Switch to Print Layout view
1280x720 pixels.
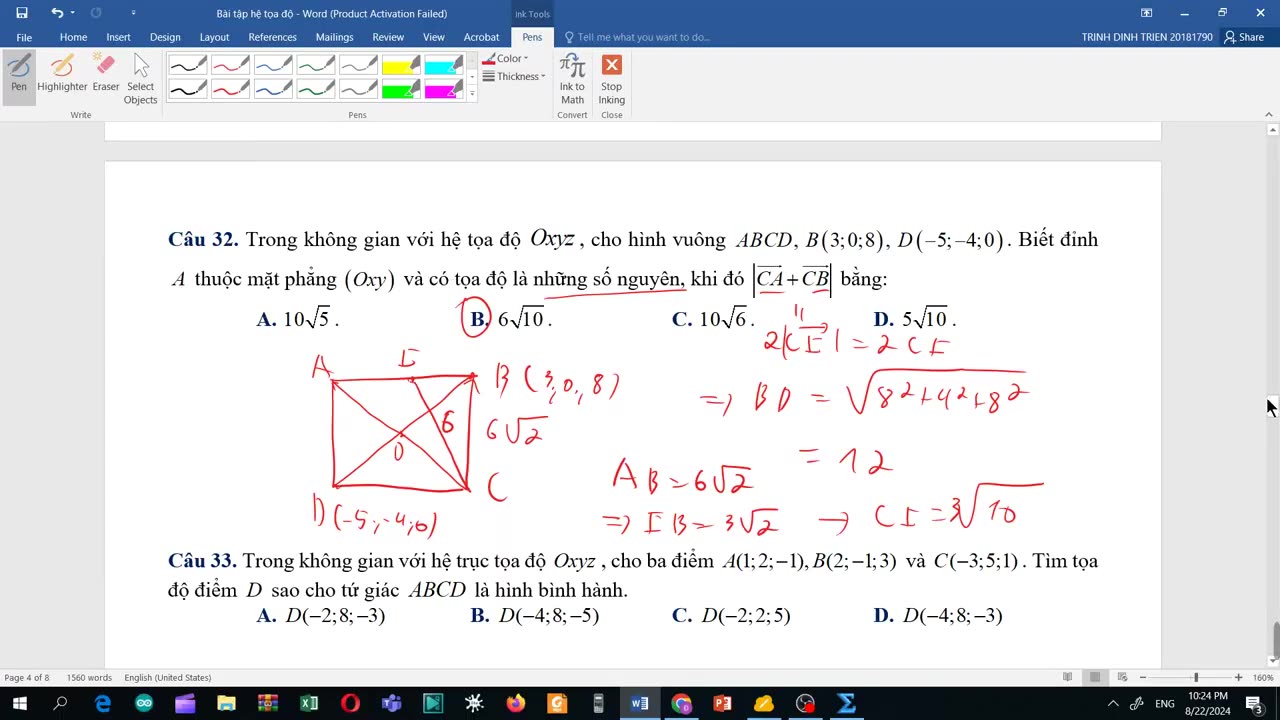(1095, 677)
